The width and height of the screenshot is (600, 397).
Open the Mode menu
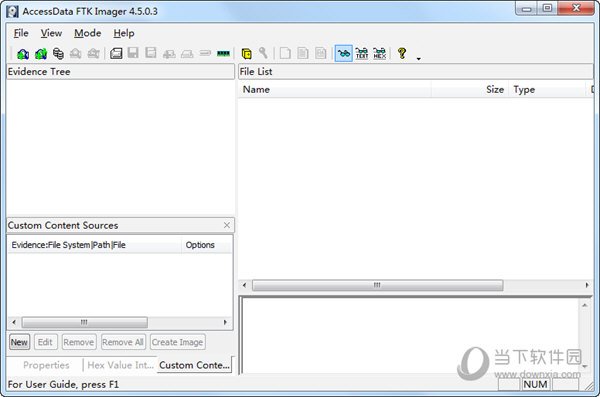88,33
